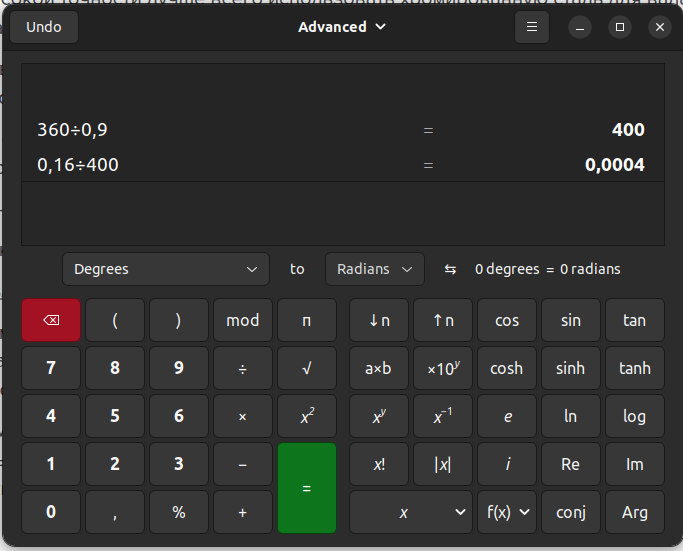The image size is (683, 551).
Task: Click the square root symbol key
Action: 307,368
